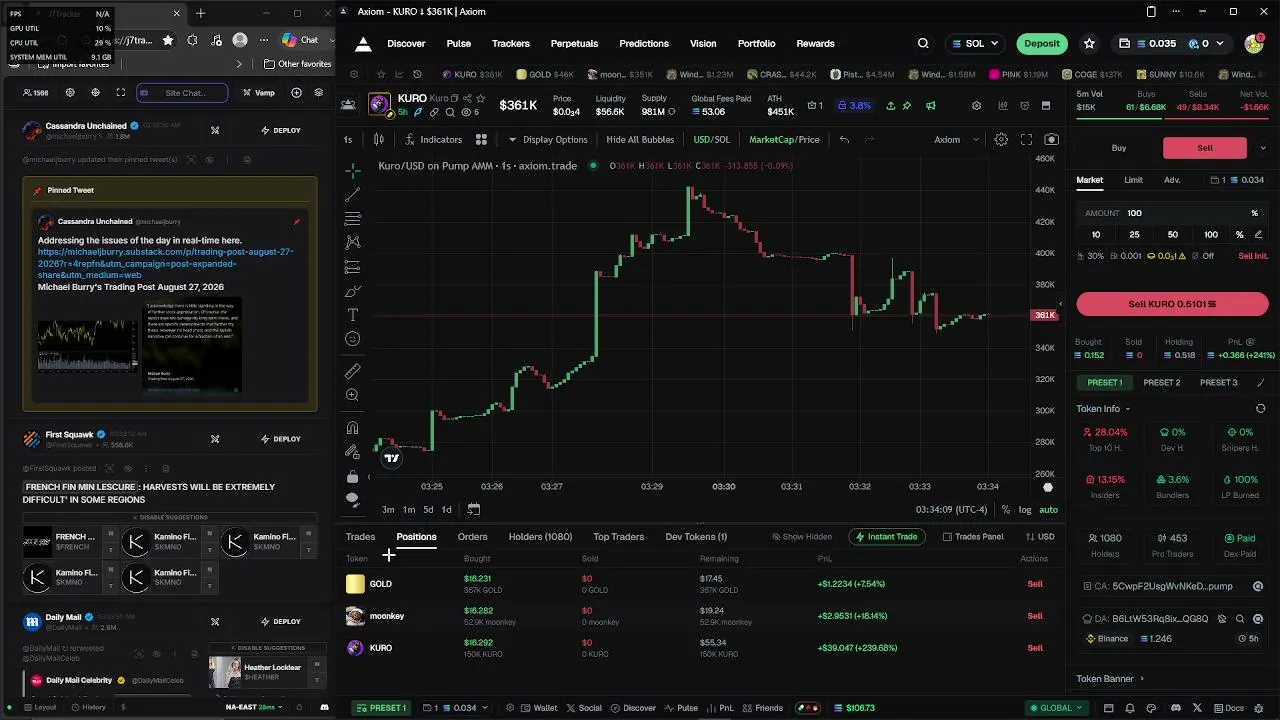Click the Axiom logo in top navigation
The image size is (1280, 720).
363,44
